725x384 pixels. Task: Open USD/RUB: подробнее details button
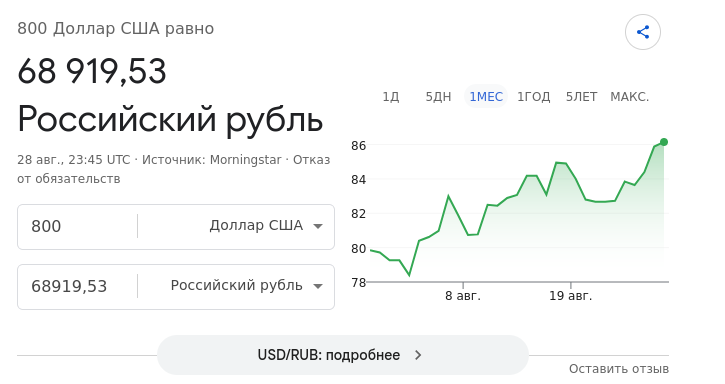point(343,355)
